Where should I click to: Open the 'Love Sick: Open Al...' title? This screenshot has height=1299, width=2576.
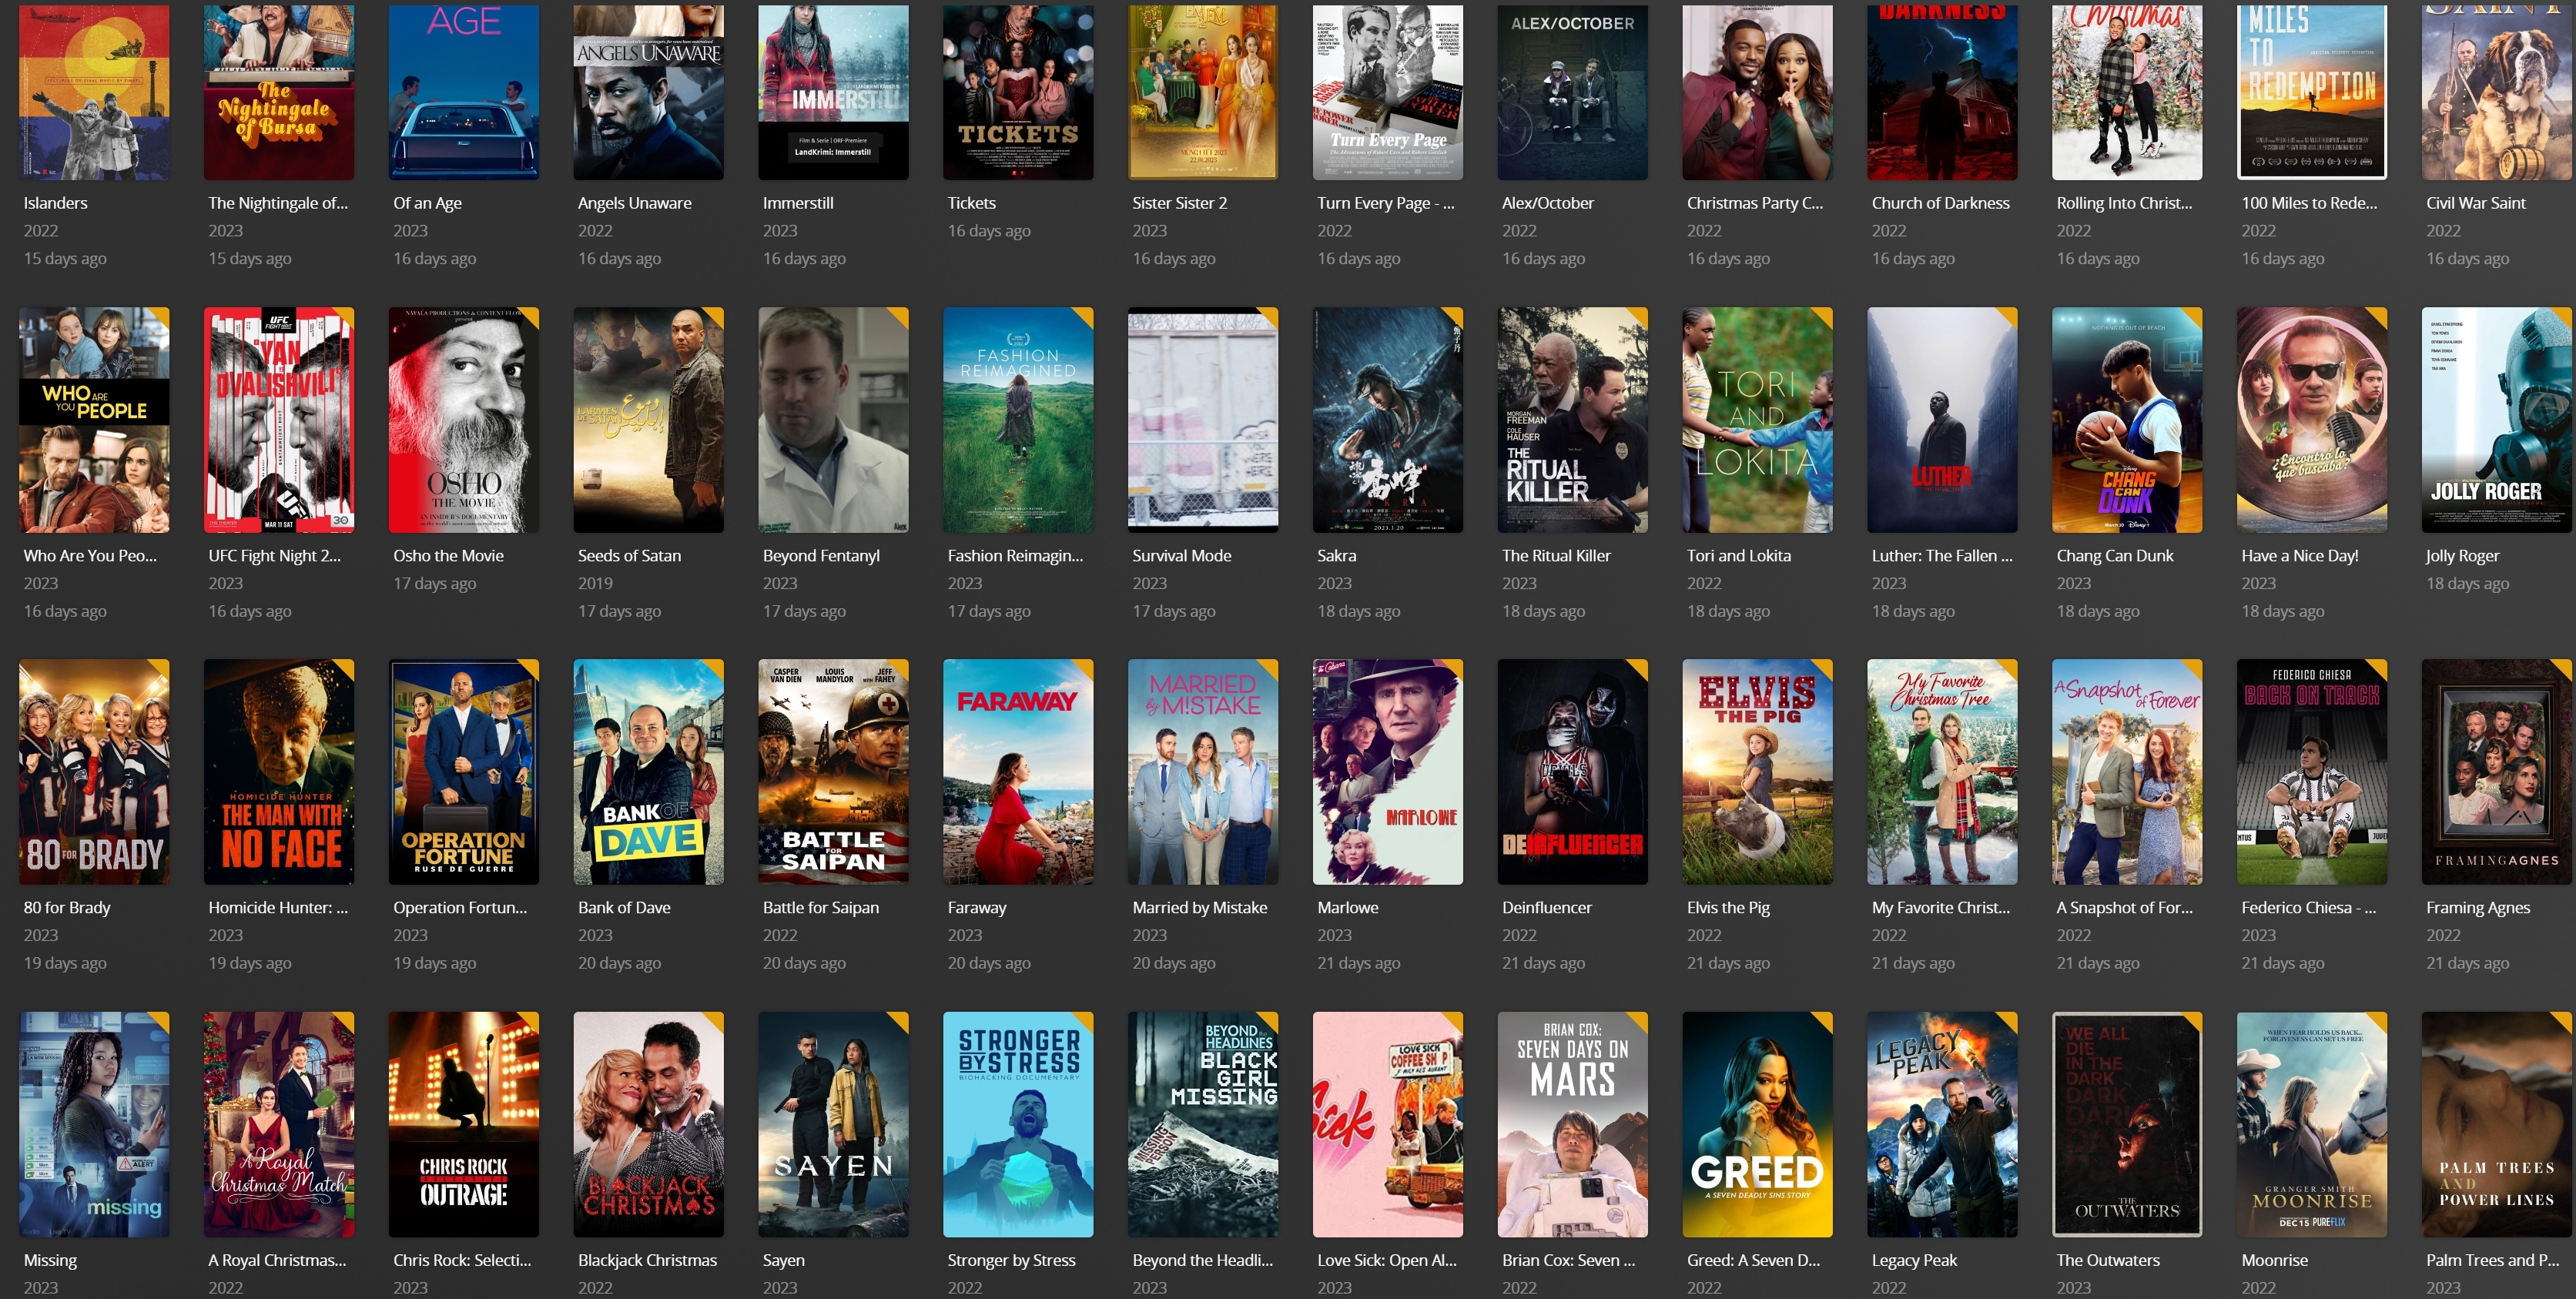point(1387,1261)
